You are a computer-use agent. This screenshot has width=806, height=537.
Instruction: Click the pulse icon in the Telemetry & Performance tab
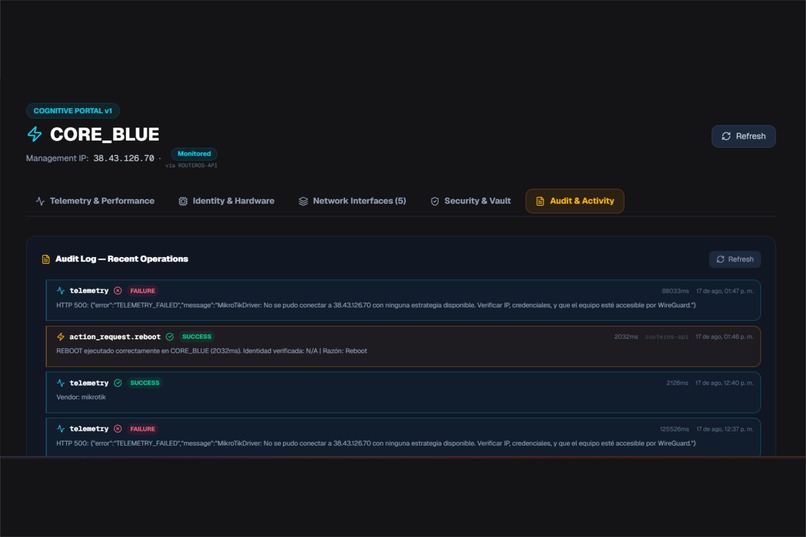tap(40, 201)
